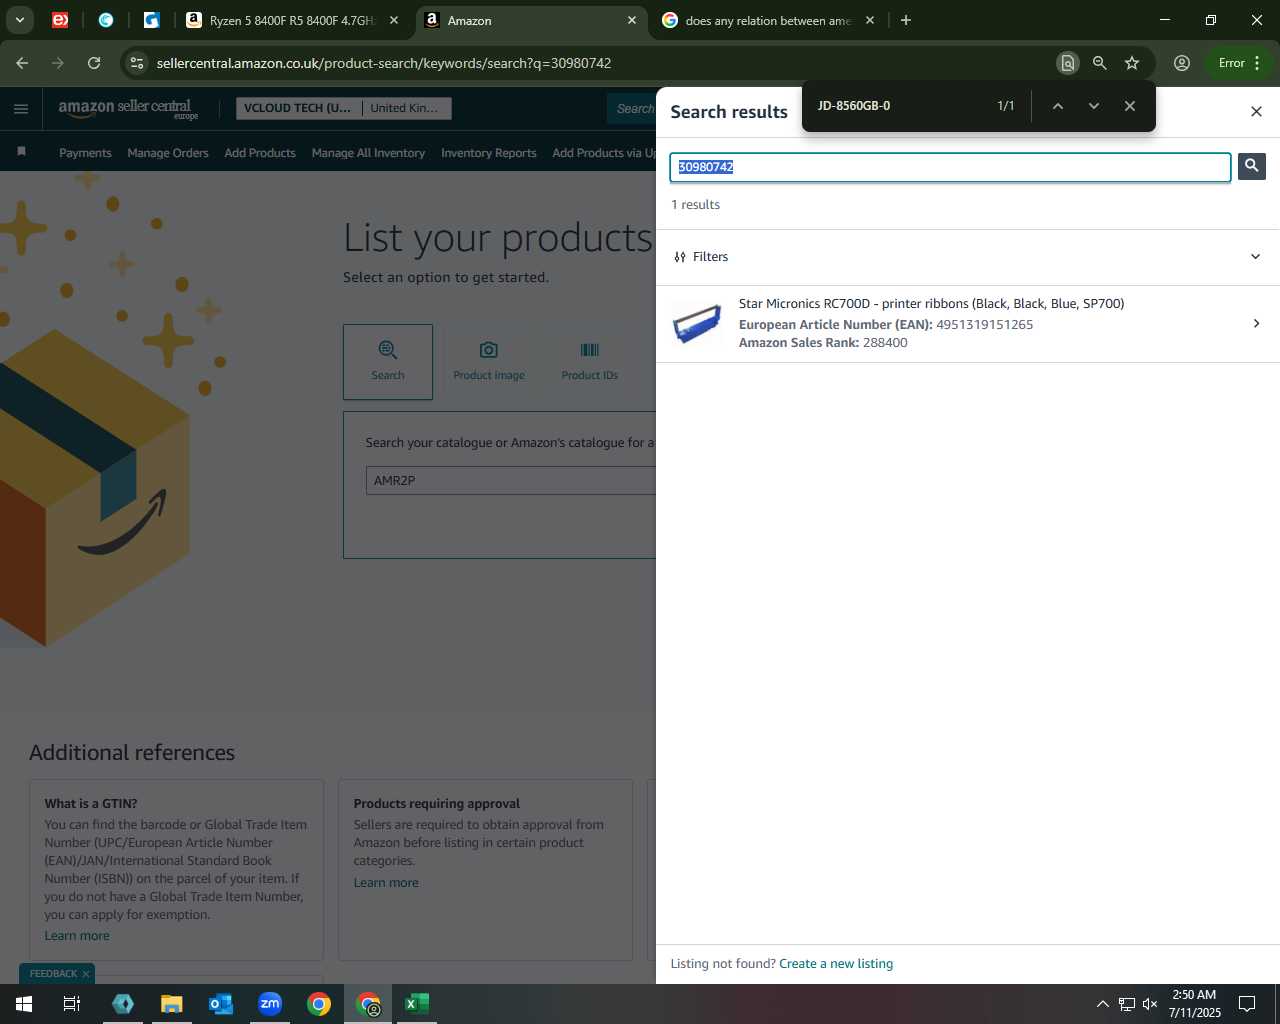Open the Chrome profile icon
The height and width of the screenshot is (1024, 1280).
(x=1182, y=63)
